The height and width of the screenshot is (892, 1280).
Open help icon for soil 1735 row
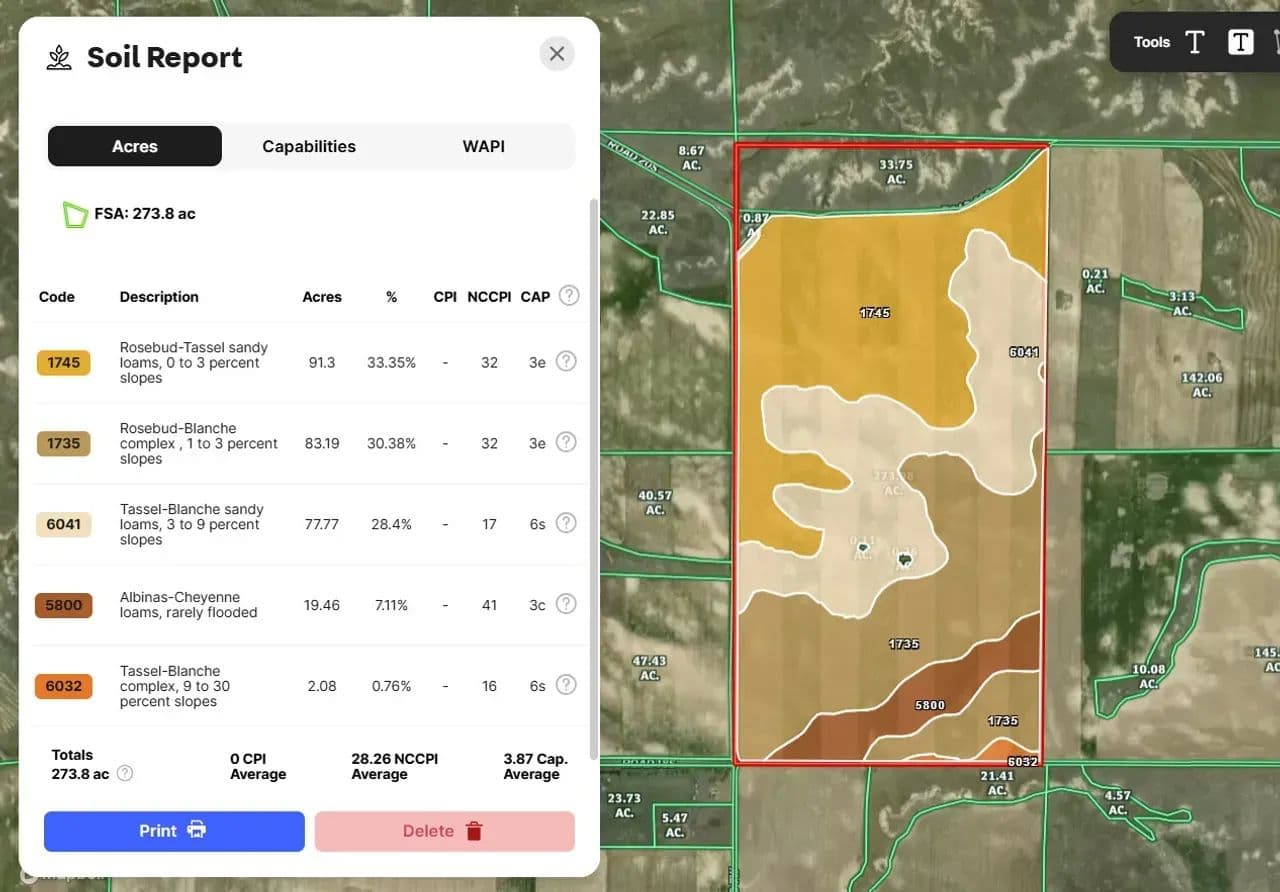tap(566, 443)
